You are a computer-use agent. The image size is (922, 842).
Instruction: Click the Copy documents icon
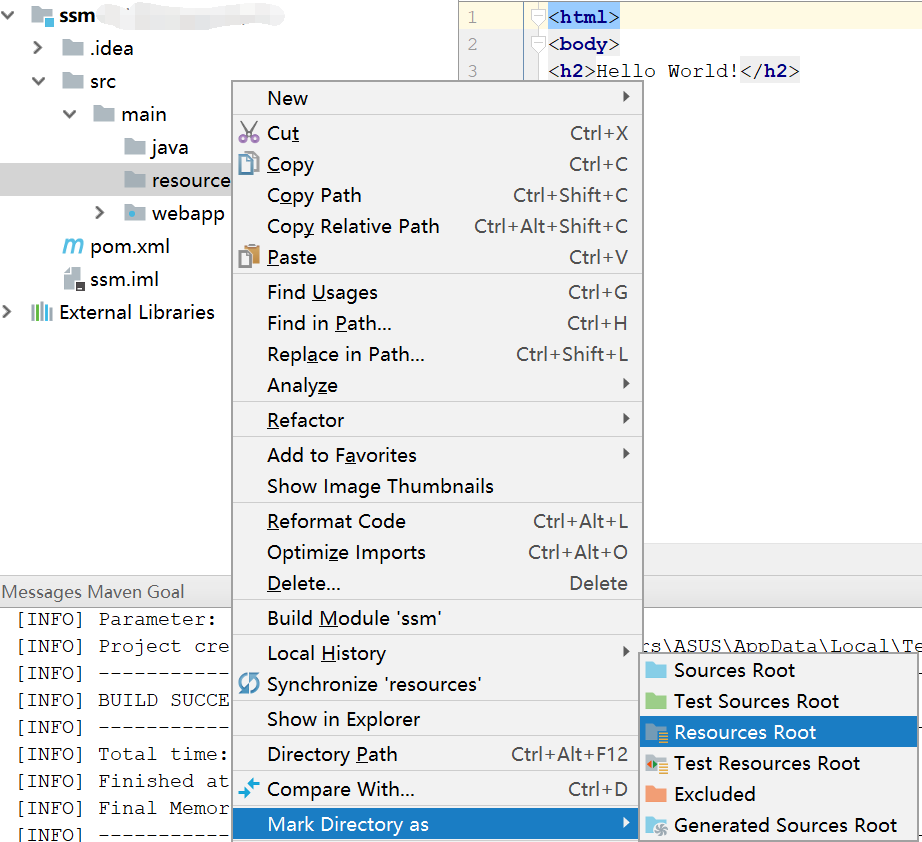tap(249, 163)
